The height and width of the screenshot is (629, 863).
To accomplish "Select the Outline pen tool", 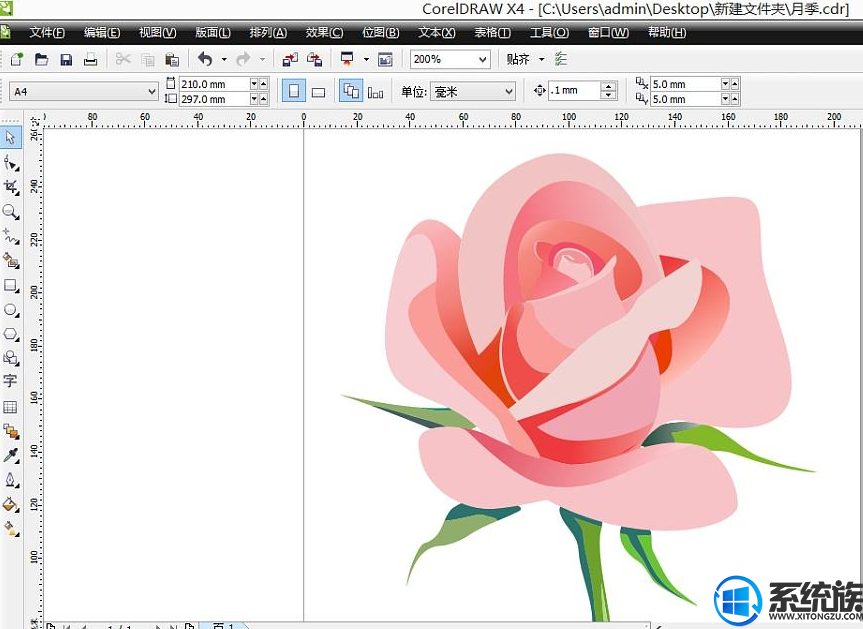I will point(11,480).
